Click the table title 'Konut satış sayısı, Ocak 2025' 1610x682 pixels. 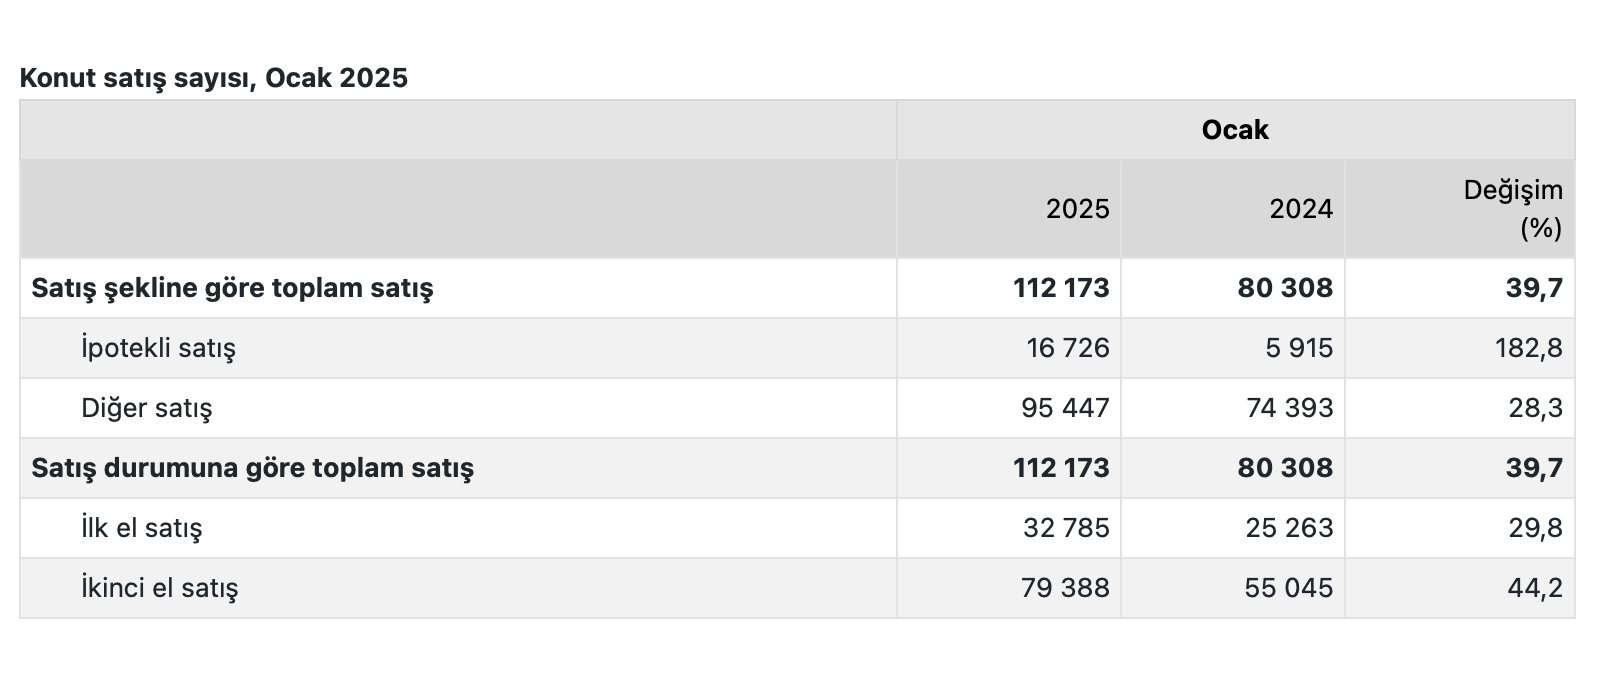pyautogui.click(x=214, y=78)
